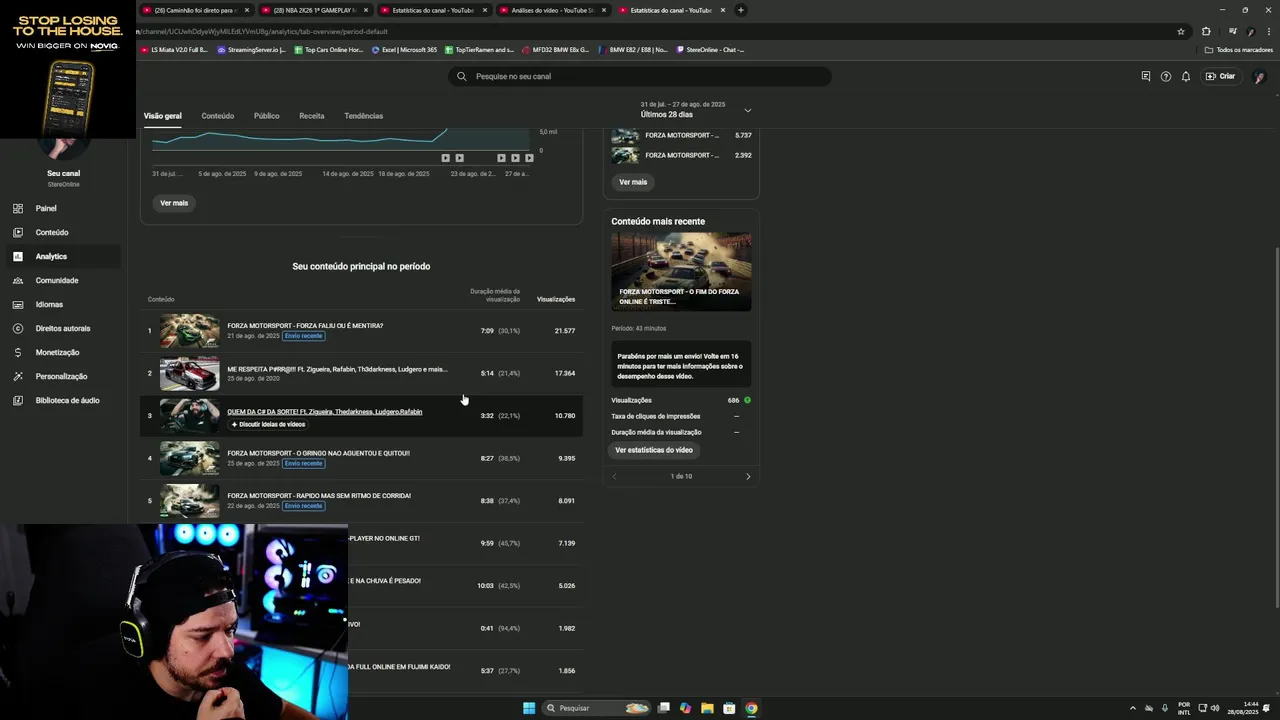The image size is (1280, 720).
Task: Open the BMW E82 / E88 bookmark
Action: pos(633,49)
